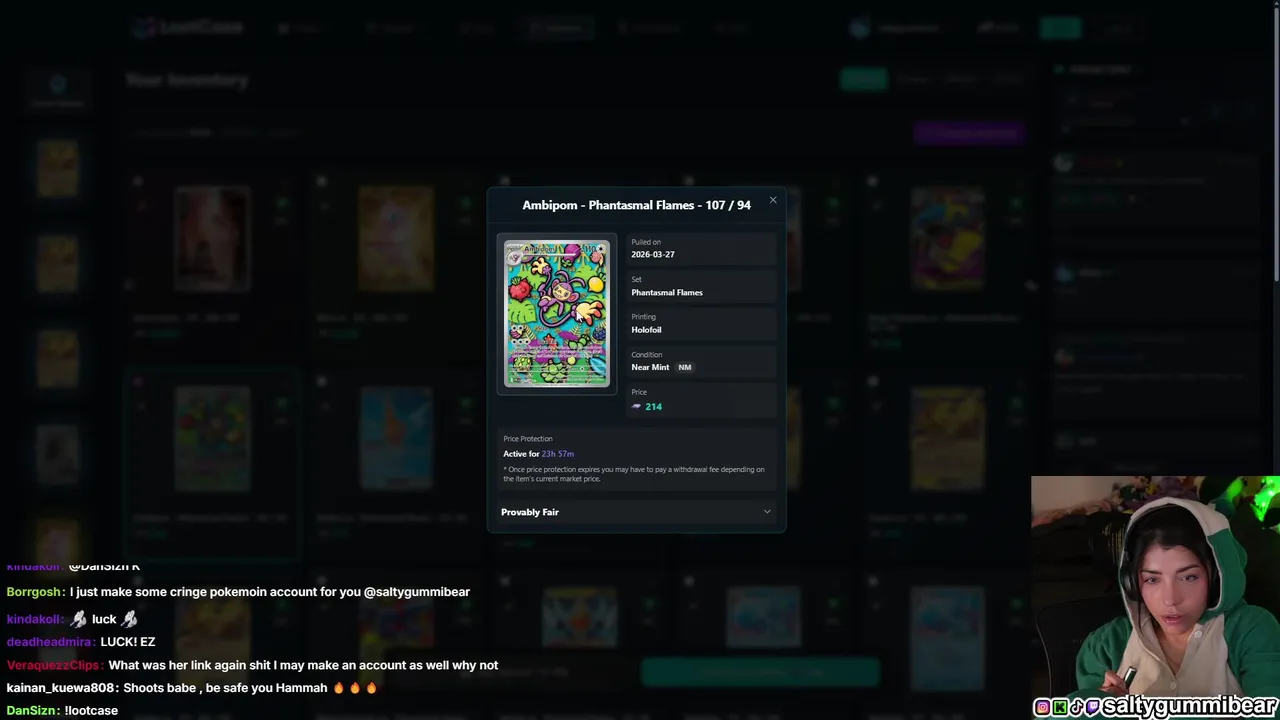This screenshot has height=720, width=1280.
Task: Close the Ambipom card details dialog
Action: [x=773, y=200]
